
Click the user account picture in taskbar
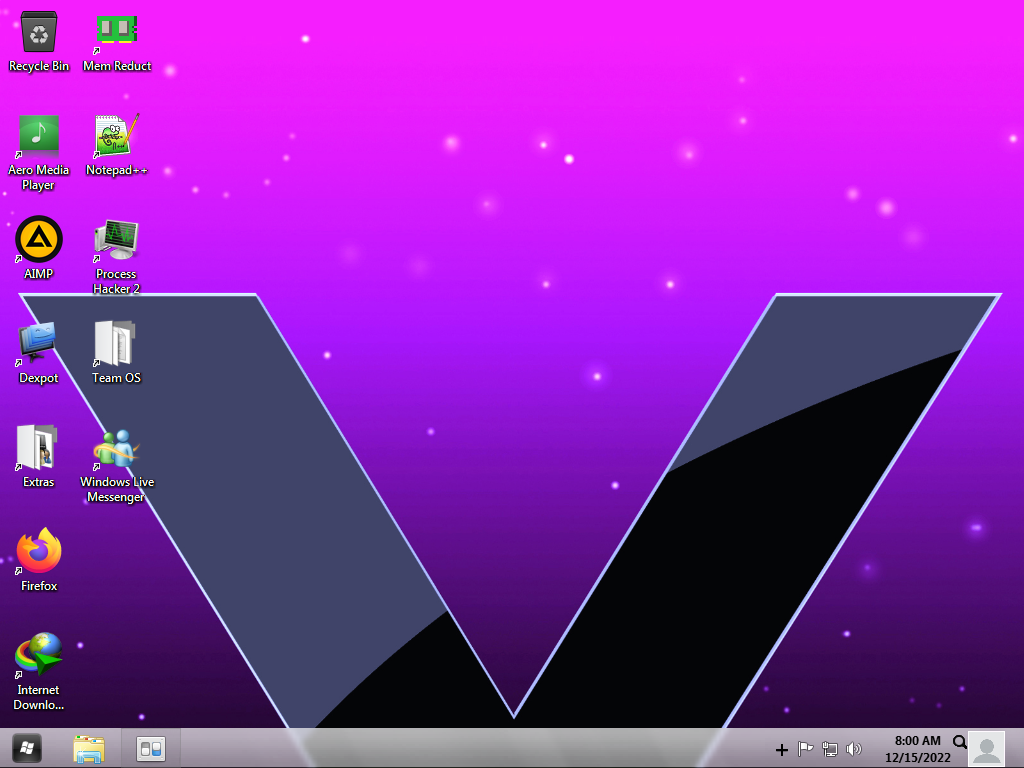987,749
